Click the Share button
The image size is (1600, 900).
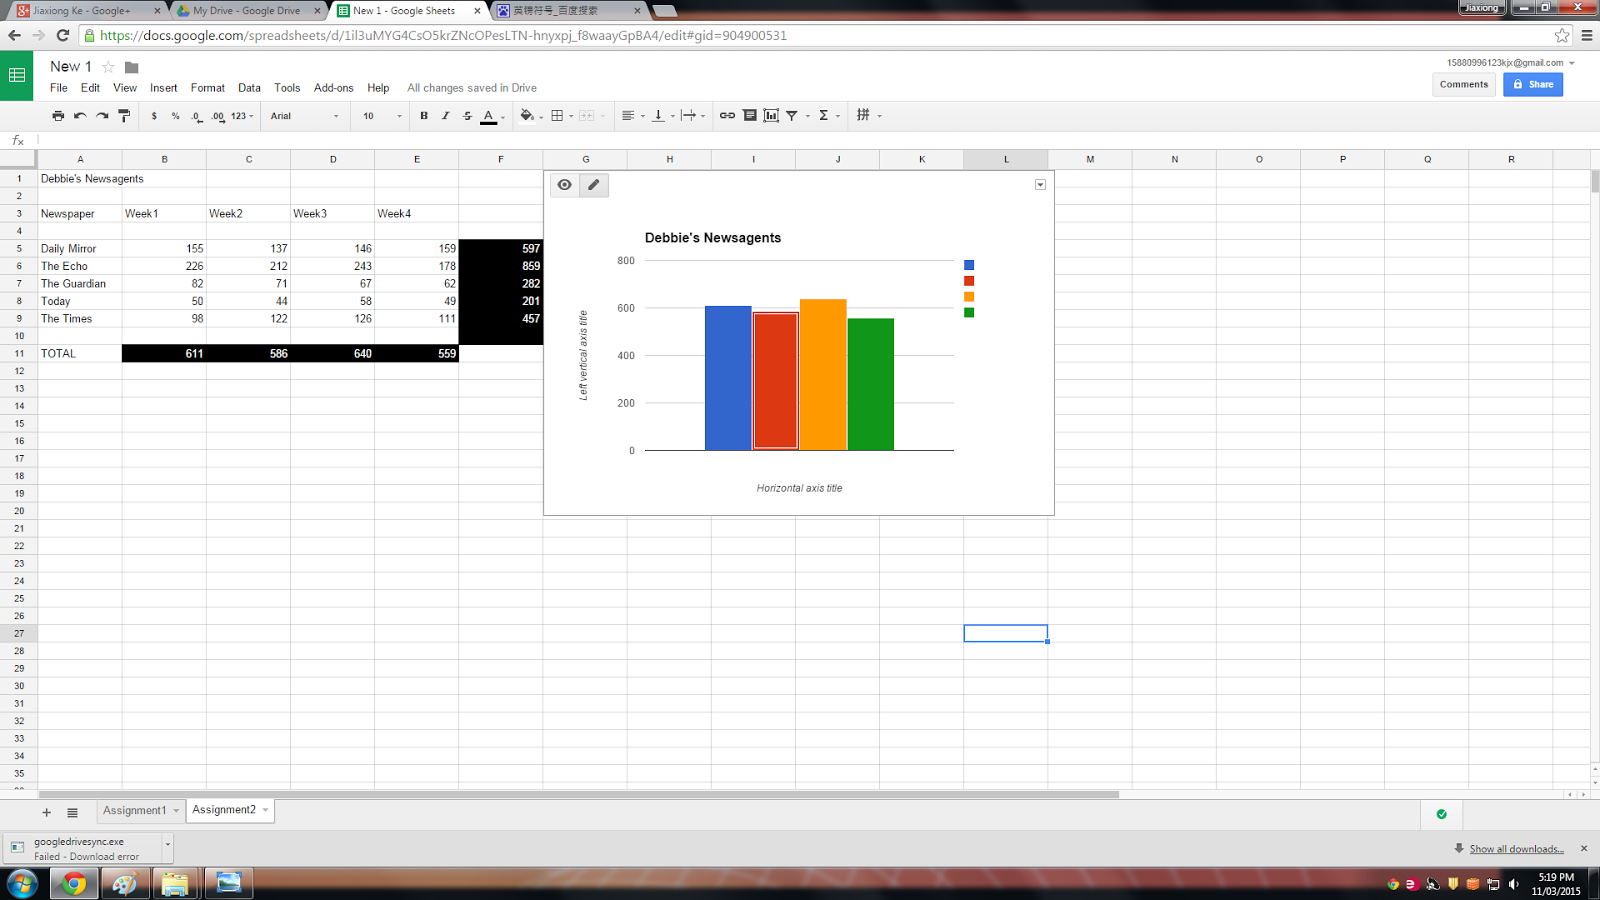point(1533,84)
